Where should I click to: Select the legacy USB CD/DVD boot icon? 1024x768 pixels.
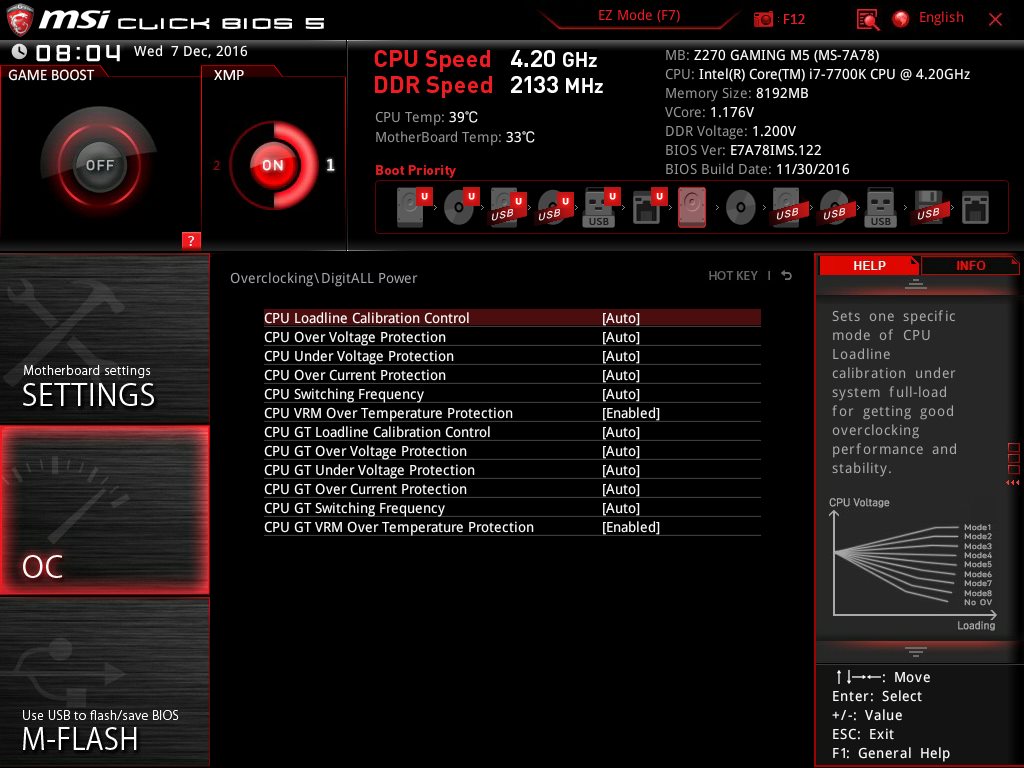(x=834, y=207)
